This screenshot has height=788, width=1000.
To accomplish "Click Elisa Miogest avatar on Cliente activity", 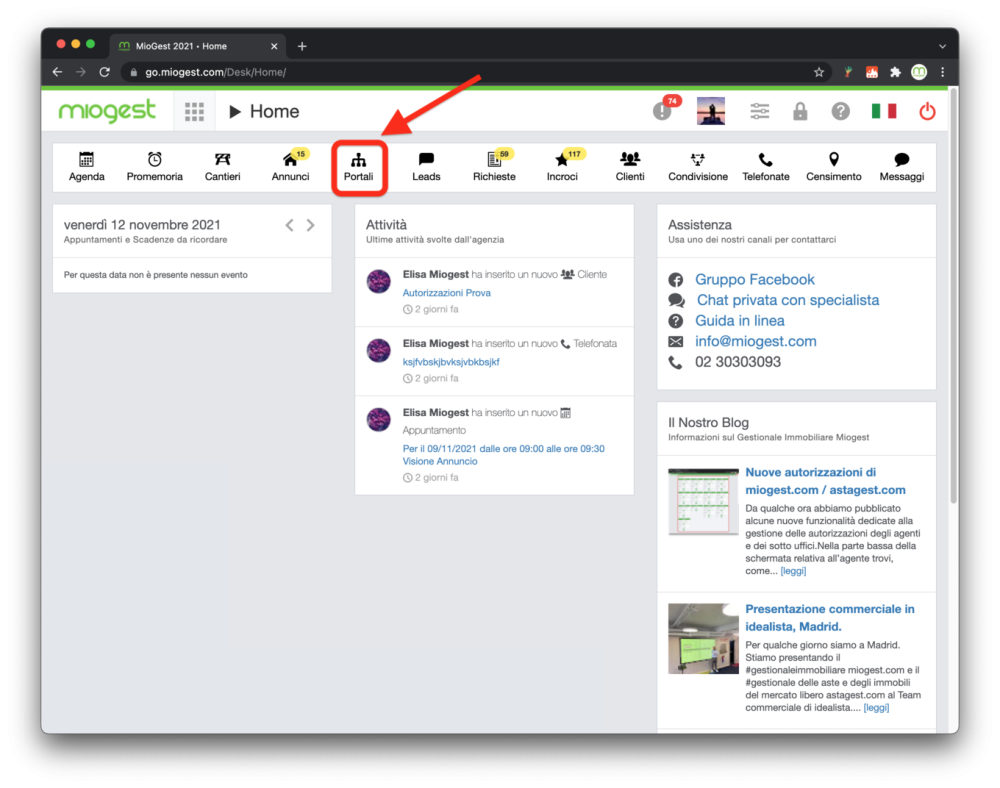I will (x=378, y=281).
